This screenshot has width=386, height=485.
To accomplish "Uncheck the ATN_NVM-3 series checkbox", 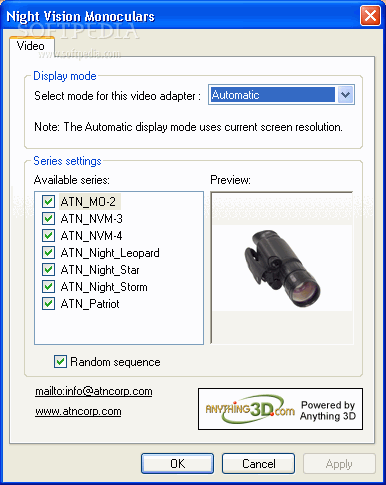I will point(48,218).
